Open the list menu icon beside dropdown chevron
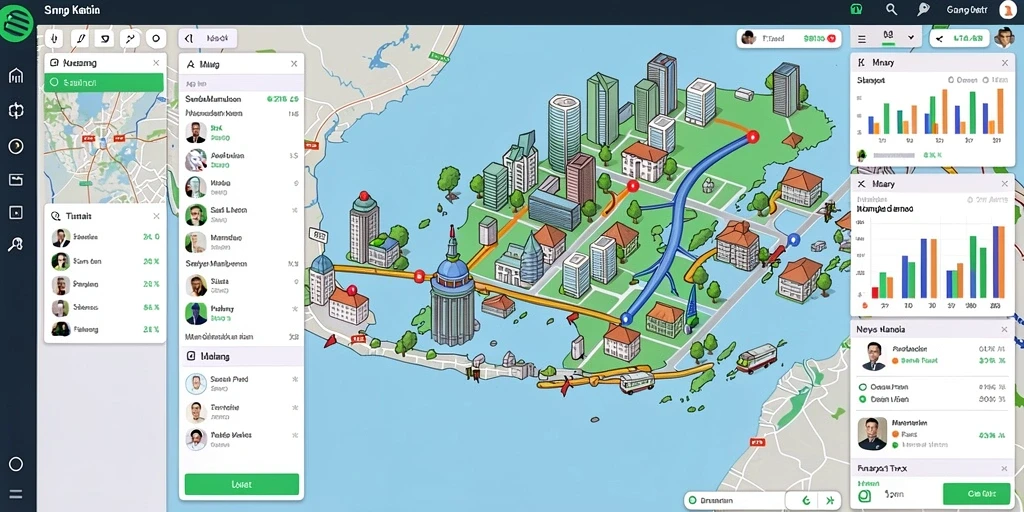 click(x=862, y=39)
